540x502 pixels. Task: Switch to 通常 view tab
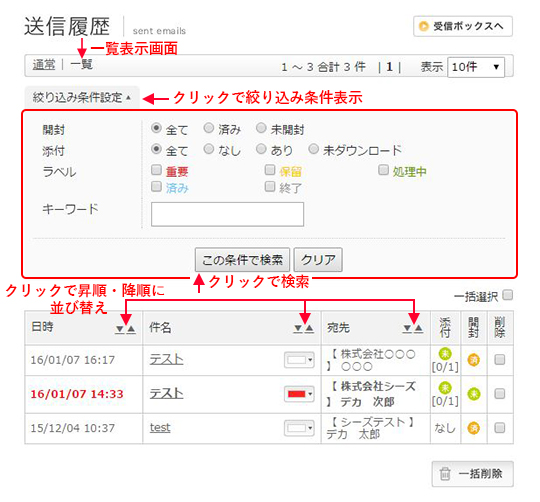[x=44, y=65]
